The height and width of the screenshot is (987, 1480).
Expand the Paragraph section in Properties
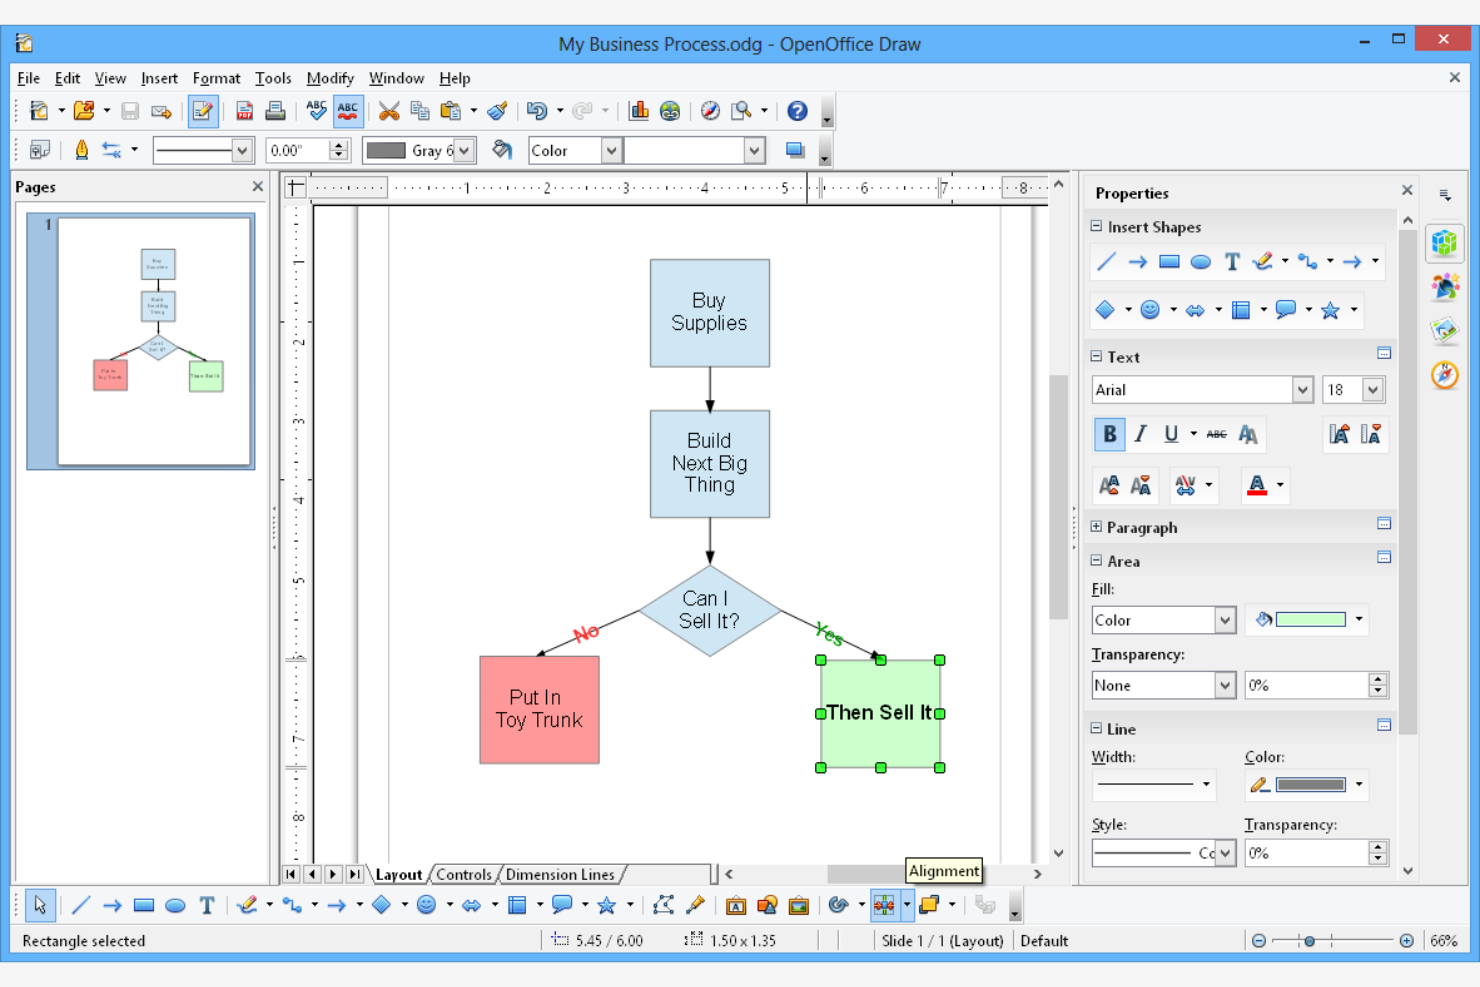1095,527
